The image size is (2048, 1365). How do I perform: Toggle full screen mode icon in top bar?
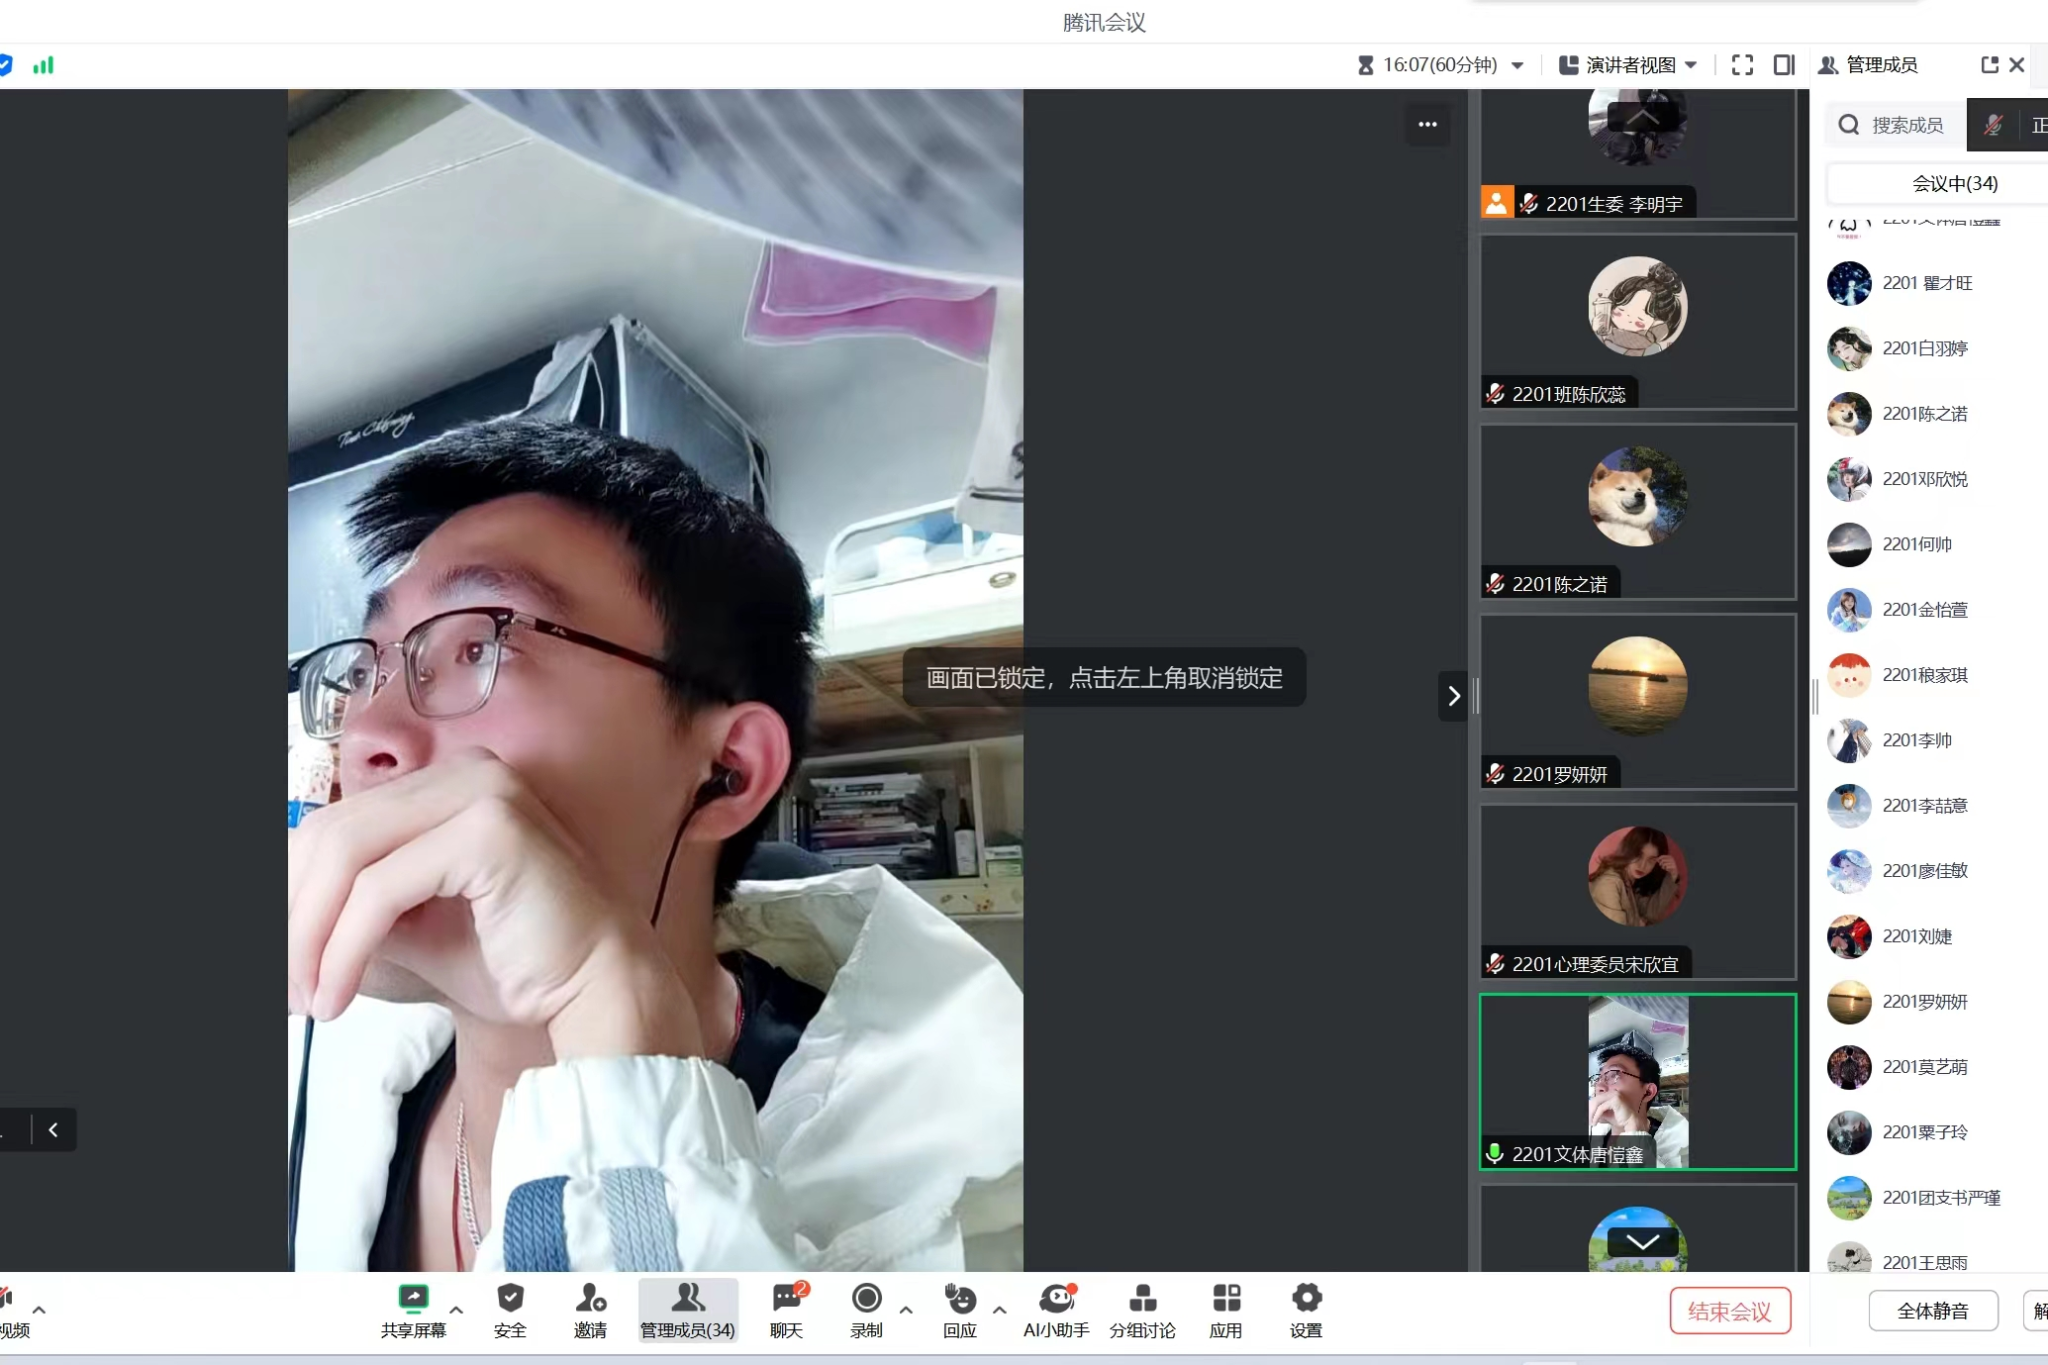pyautogui.click(x=1742, y=65)
